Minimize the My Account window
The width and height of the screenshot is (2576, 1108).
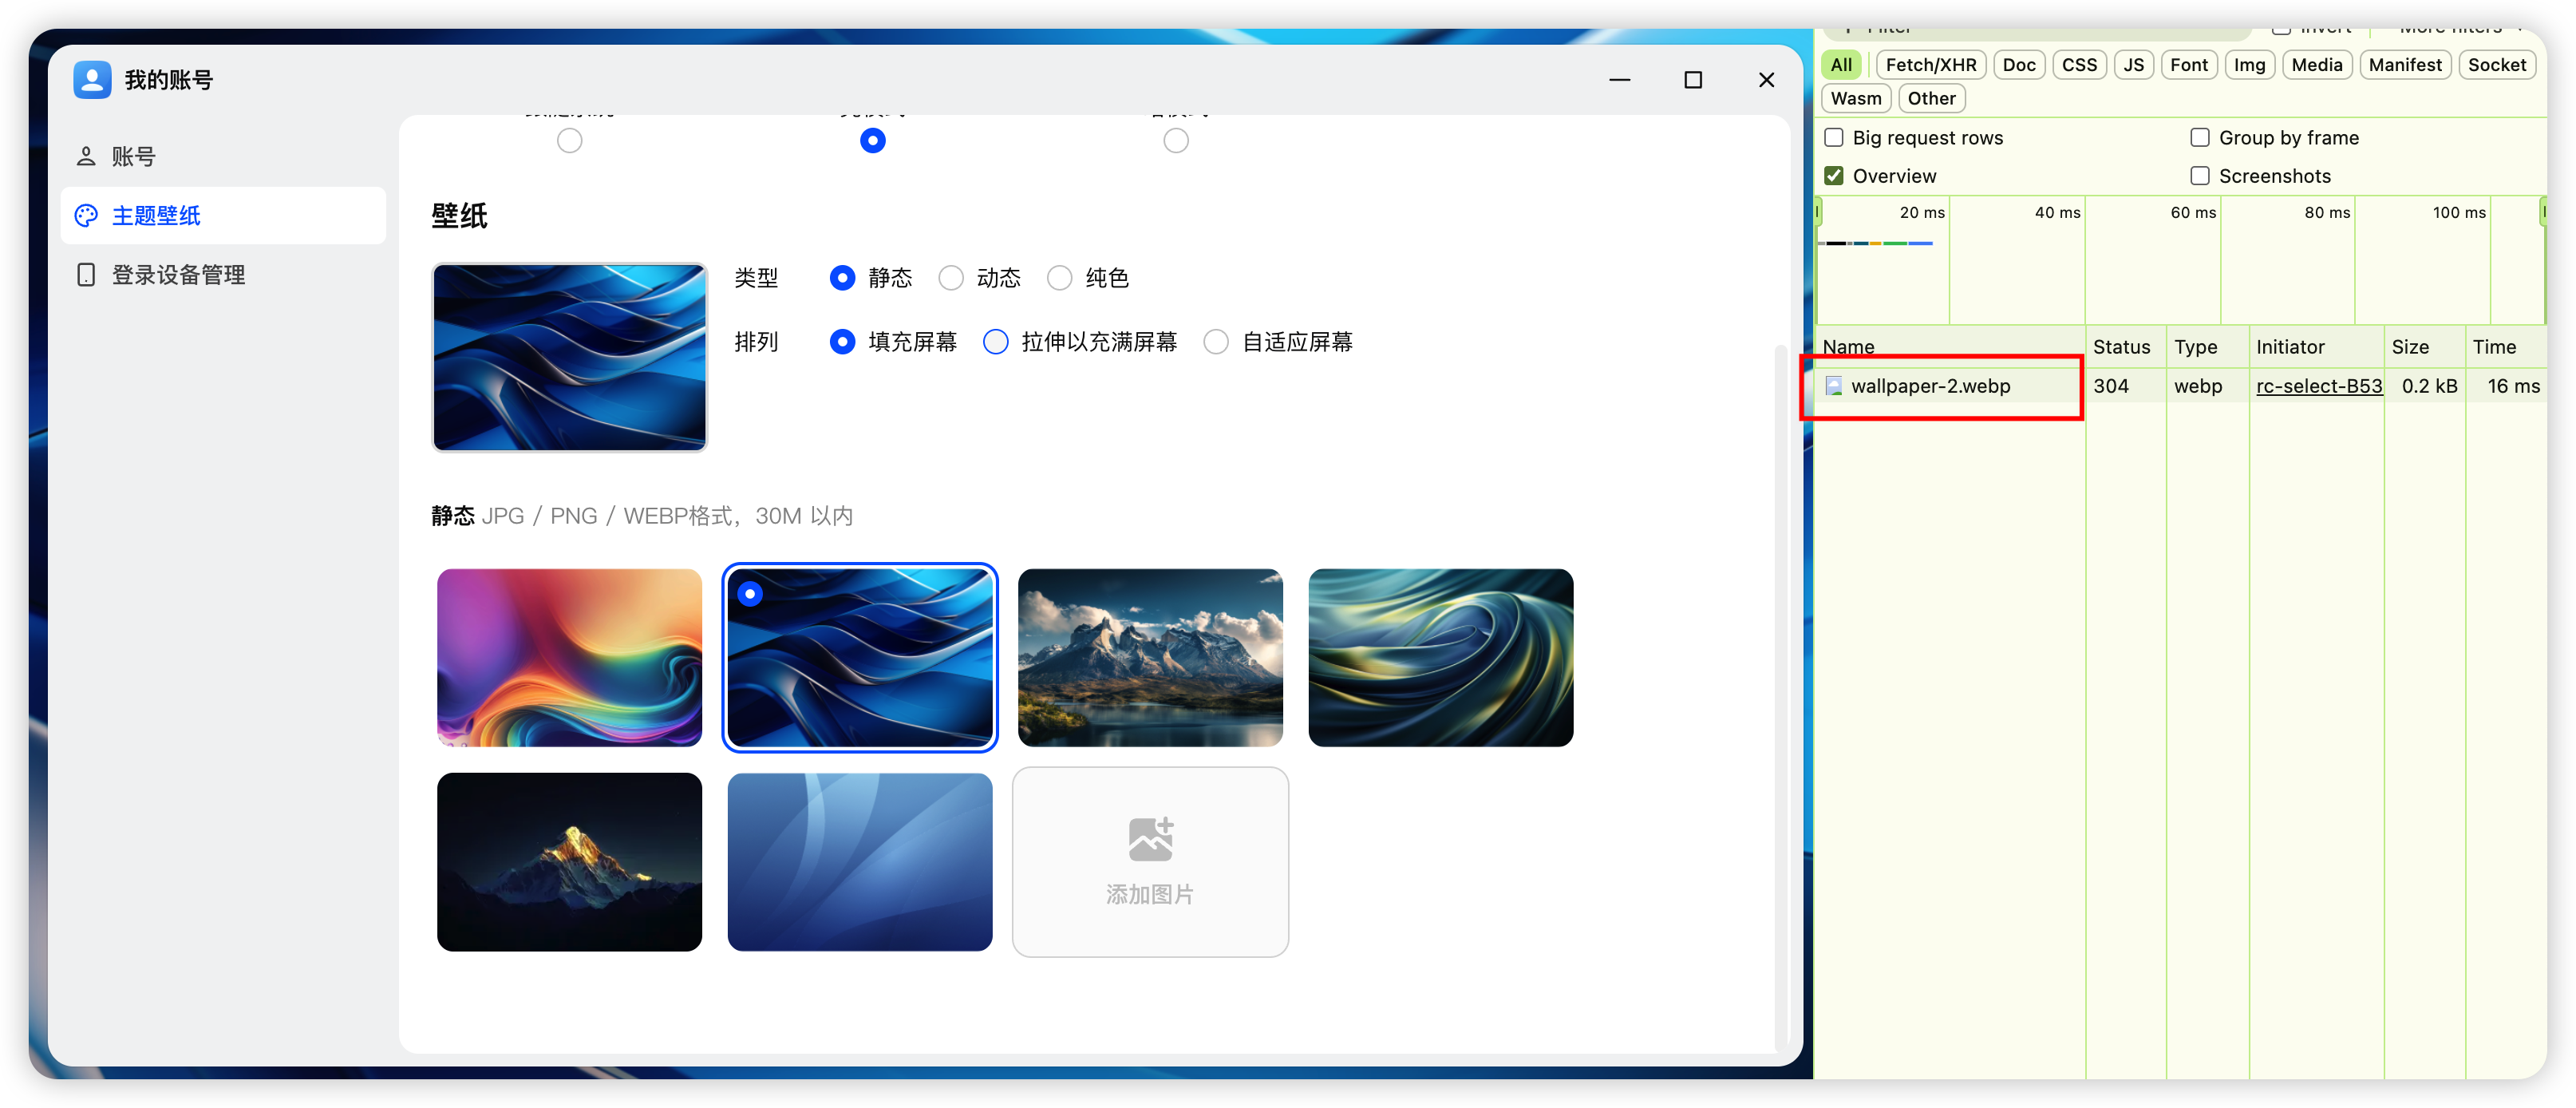pyautogui.click(x=1619, y=80)
